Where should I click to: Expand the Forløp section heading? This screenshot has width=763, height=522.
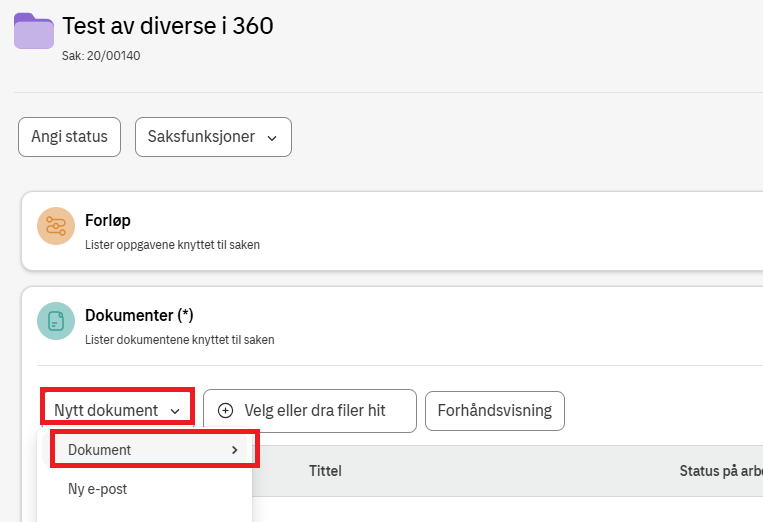click(x=108, y=220)
